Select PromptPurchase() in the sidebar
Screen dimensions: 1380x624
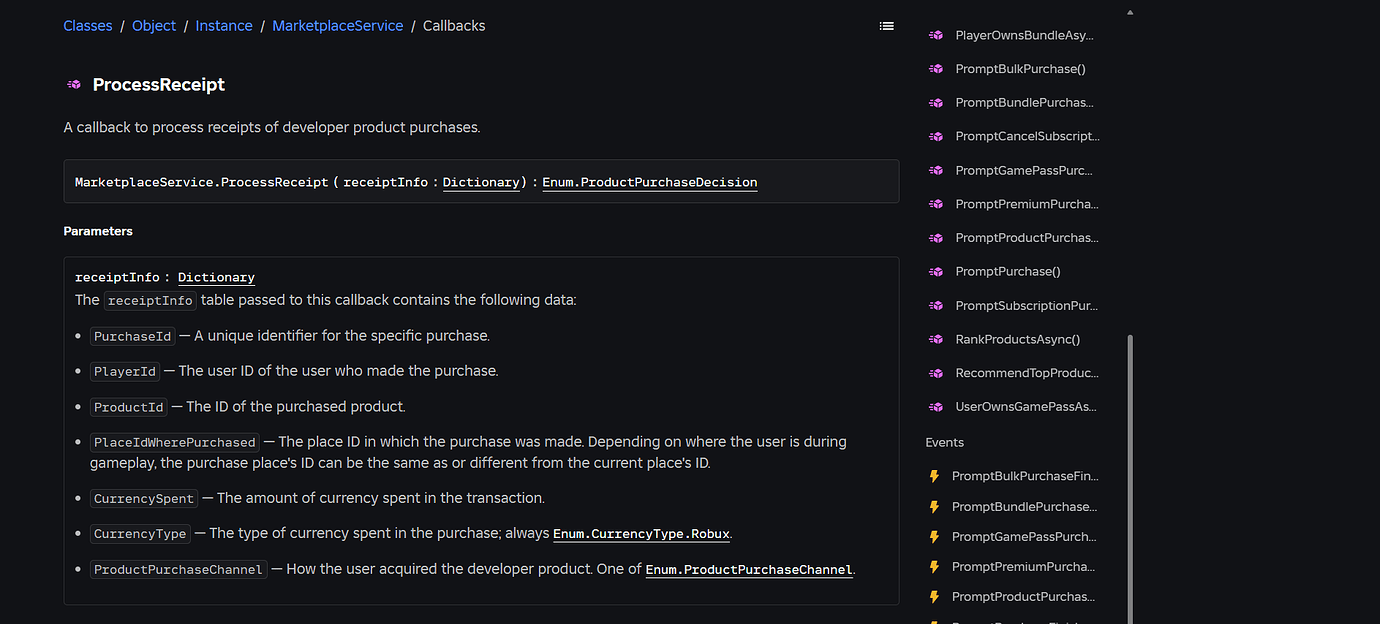click(x=1008, y=272)
